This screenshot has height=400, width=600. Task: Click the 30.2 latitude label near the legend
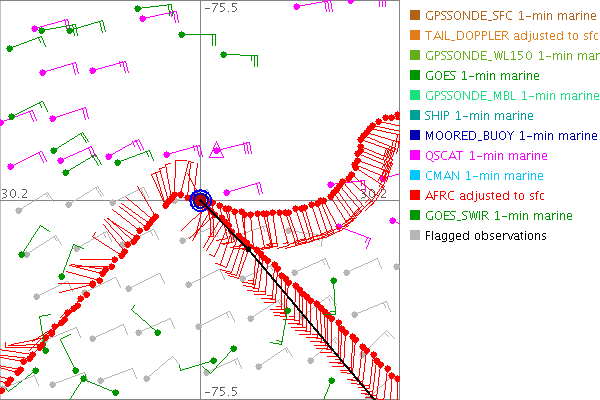point(372,192)
